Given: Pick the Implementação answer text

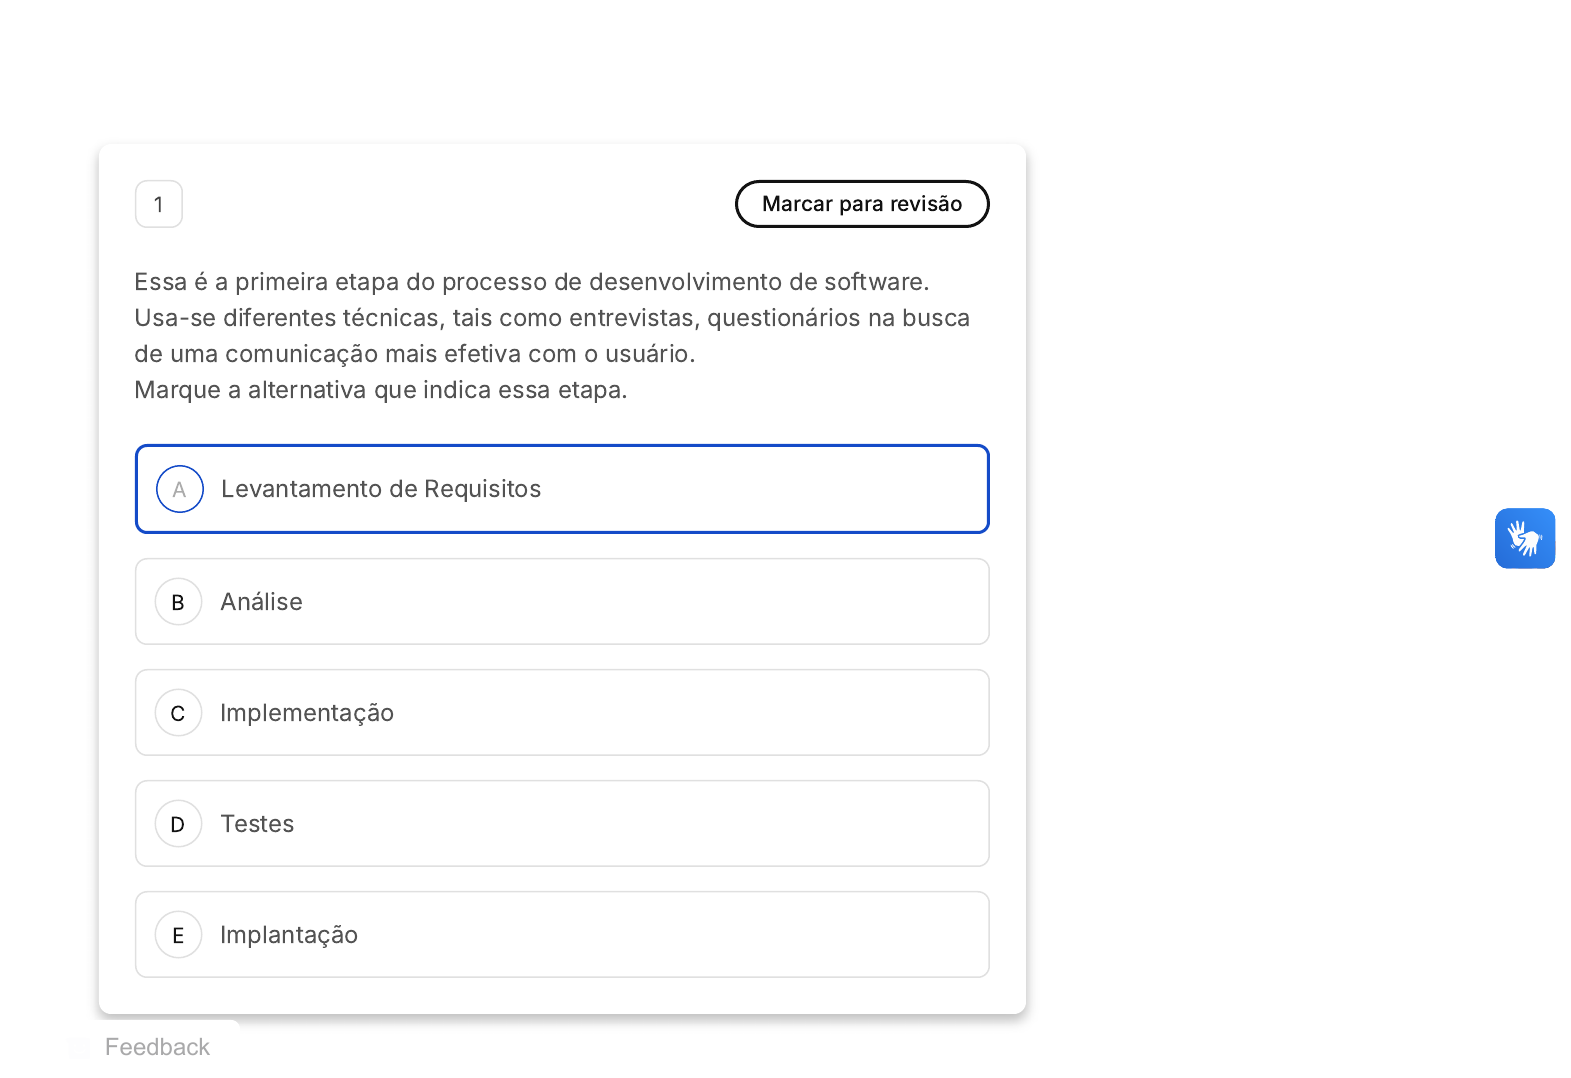Looking at the screenshot, I should pos(307,713).
